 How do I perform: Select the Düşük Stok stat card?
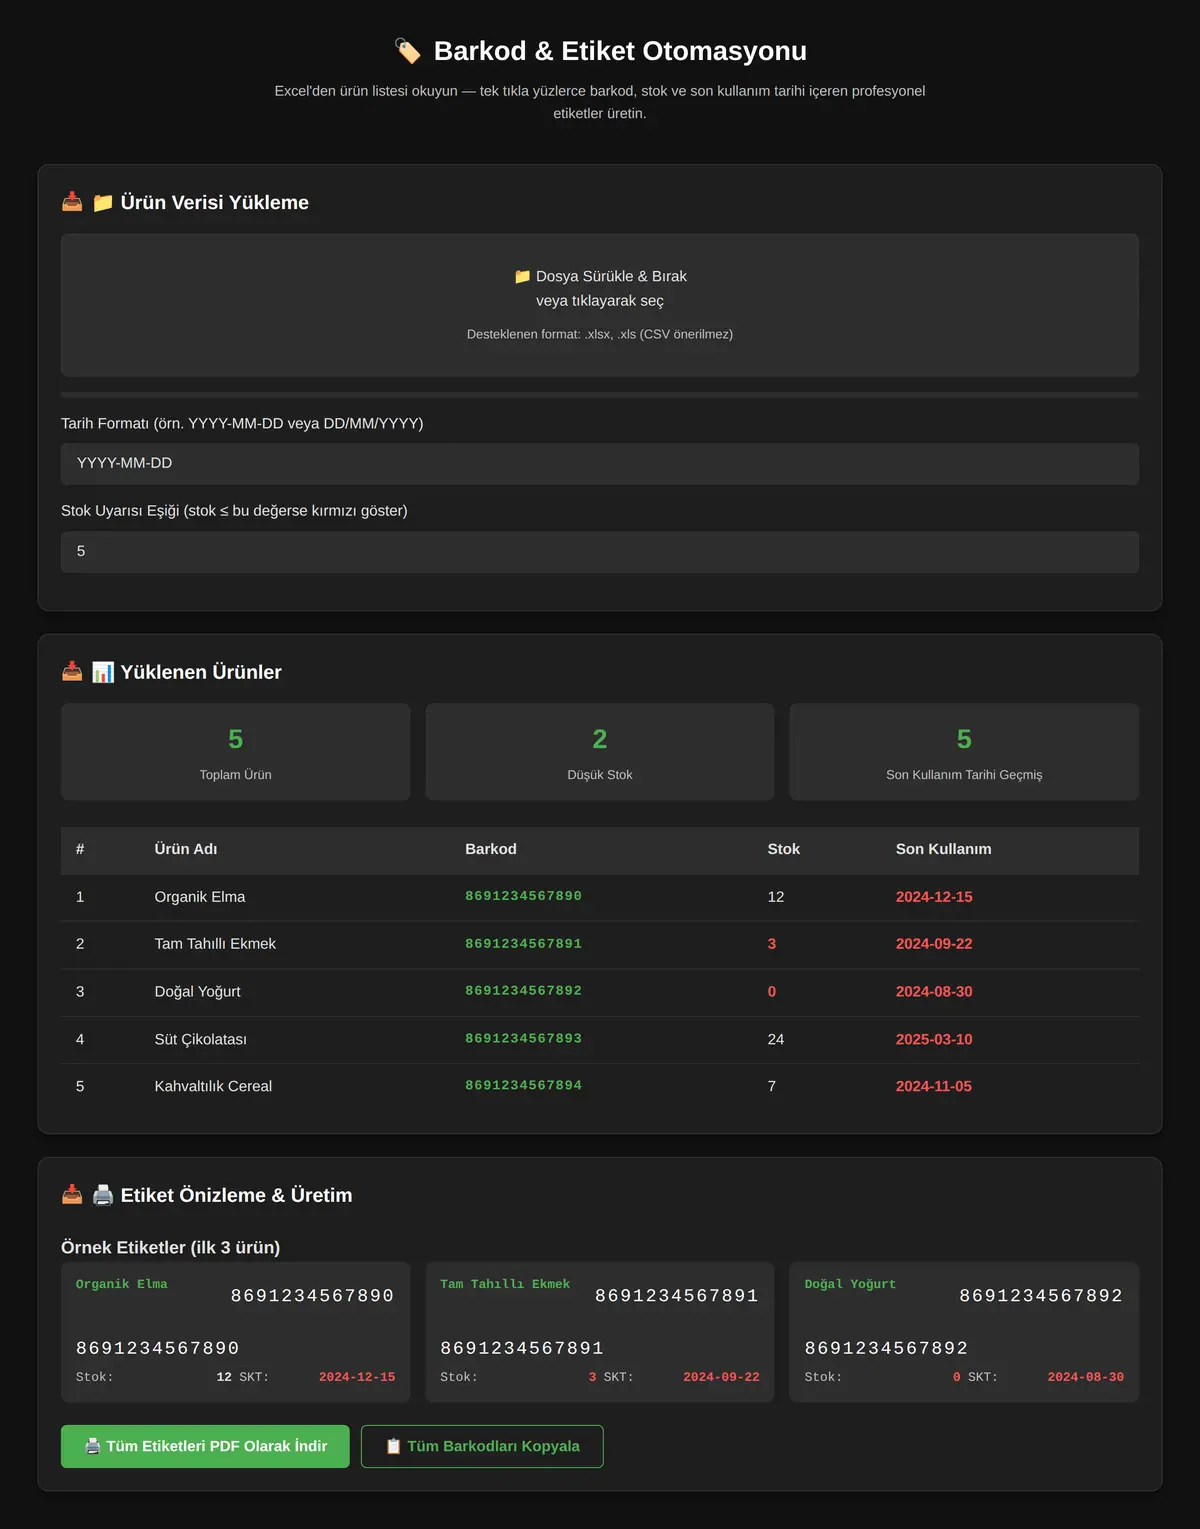600,752
